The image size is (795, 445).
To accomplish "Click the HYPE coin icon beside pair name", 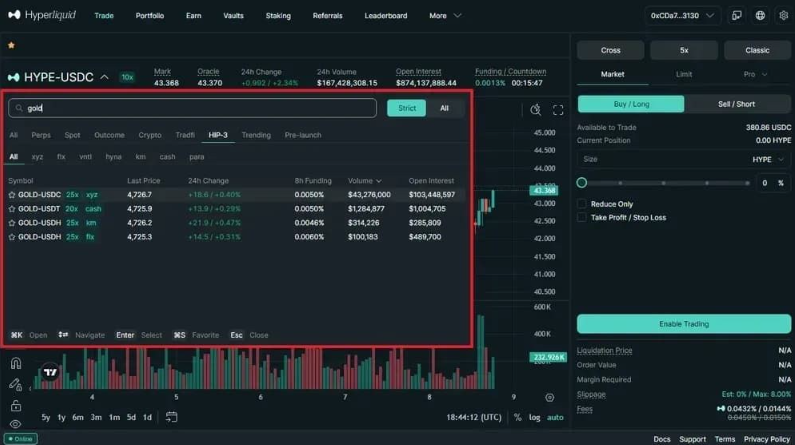I will [x=14, y=77].
